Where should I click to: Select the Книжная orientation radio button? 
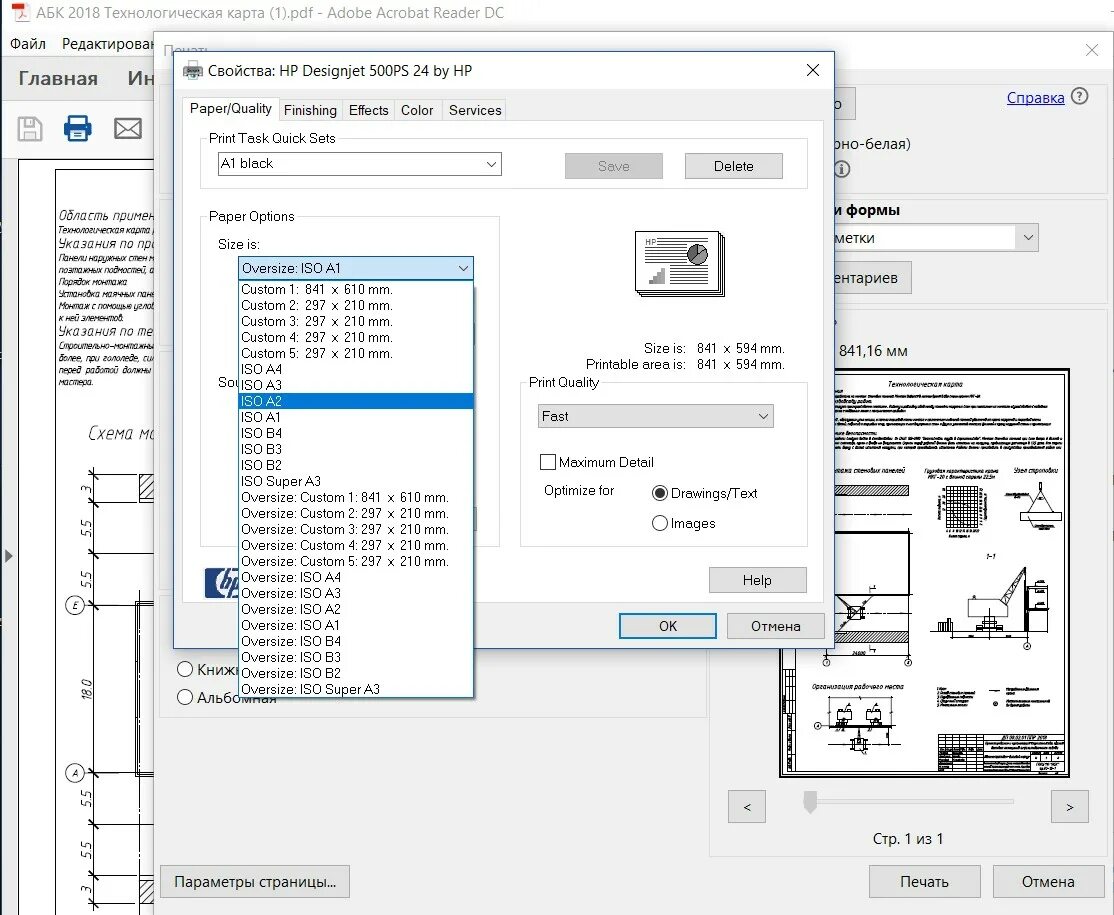[185, 669]
